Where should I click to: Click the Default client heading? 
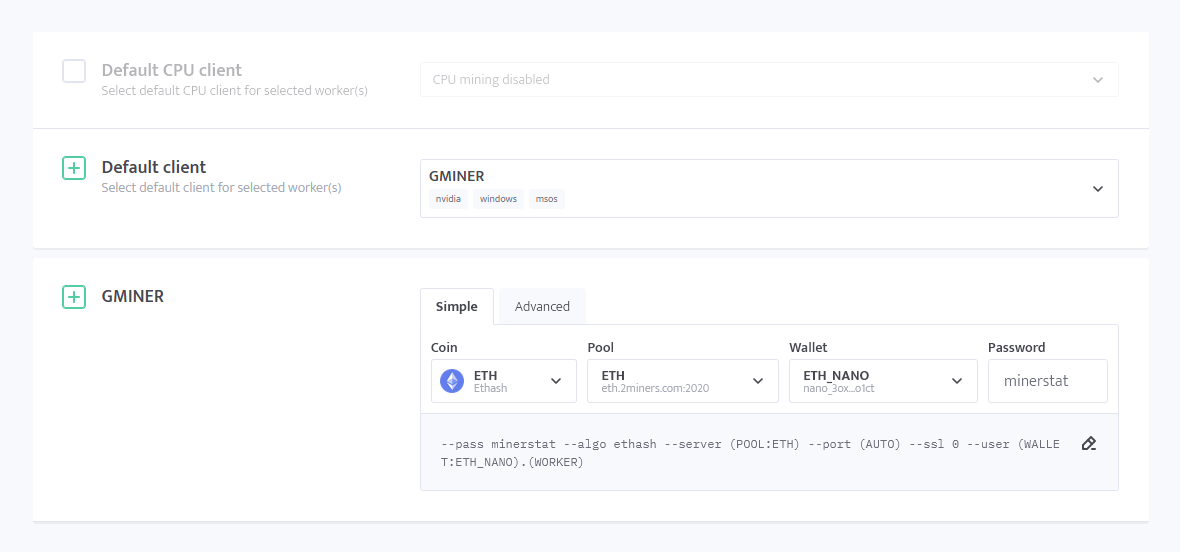tap(154, 166)
